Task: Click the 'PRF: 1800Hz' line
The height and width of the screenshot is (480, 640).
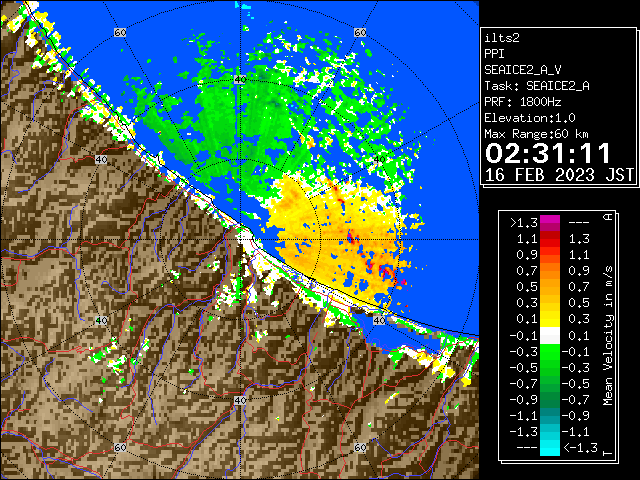Action: click(523, 102)
